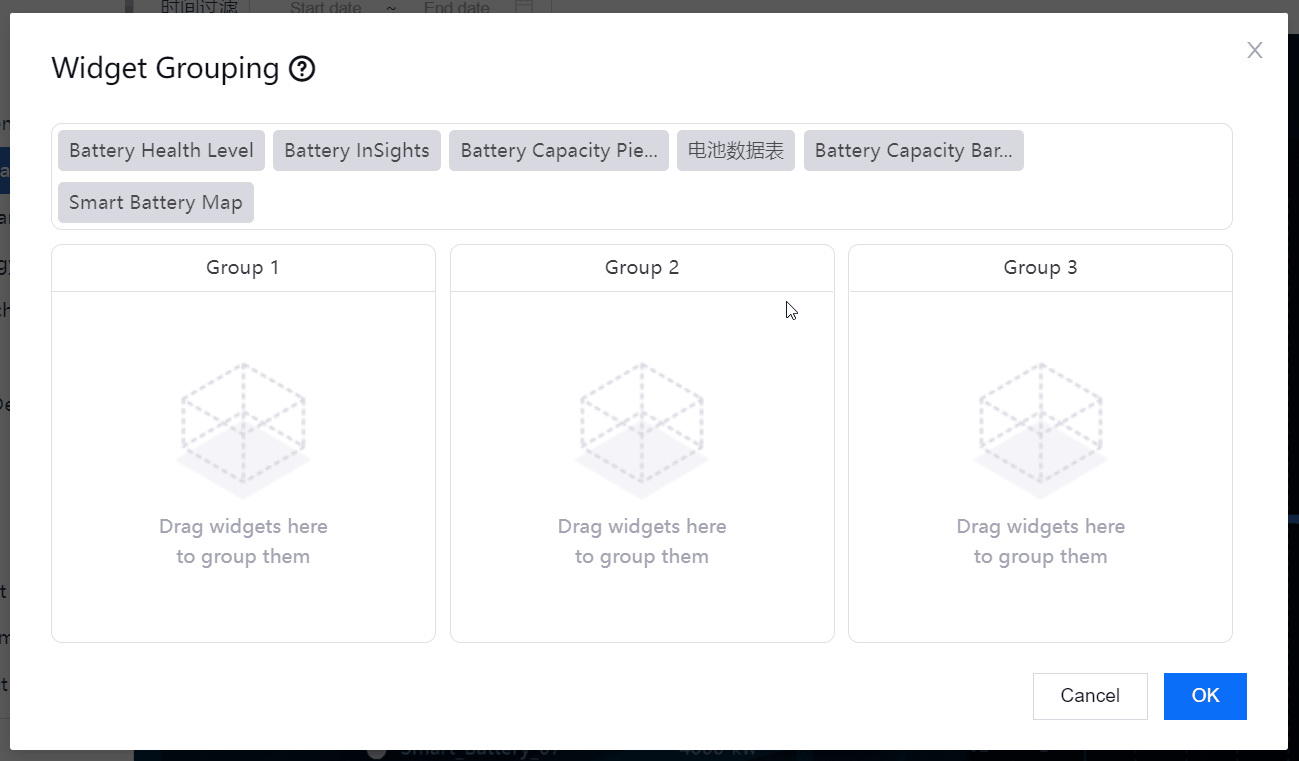Select the Battery InSights widget chip
The width and height of the screenshot is (1299, 761).
[356, 151]
